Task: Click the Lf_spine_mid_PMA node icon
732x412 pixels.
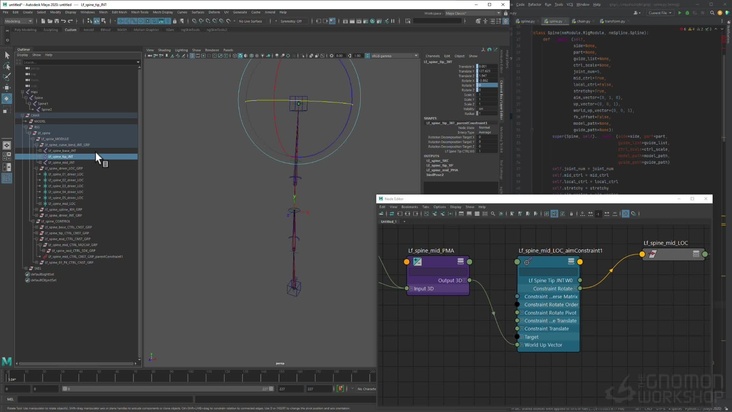Action: (x=417, y=262)
